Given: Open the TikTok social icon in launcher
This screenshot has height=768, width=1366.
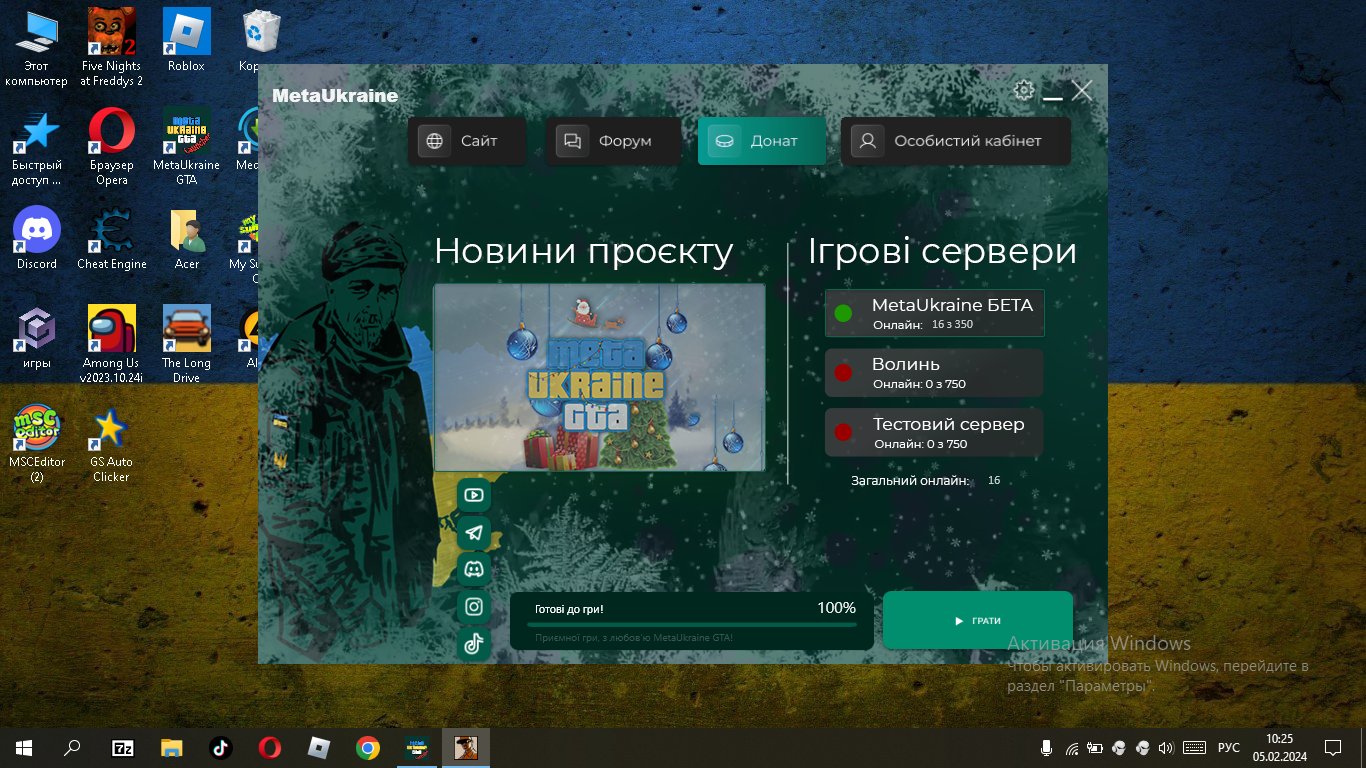Looking at the screenshot, I should (x=474, y=644).
